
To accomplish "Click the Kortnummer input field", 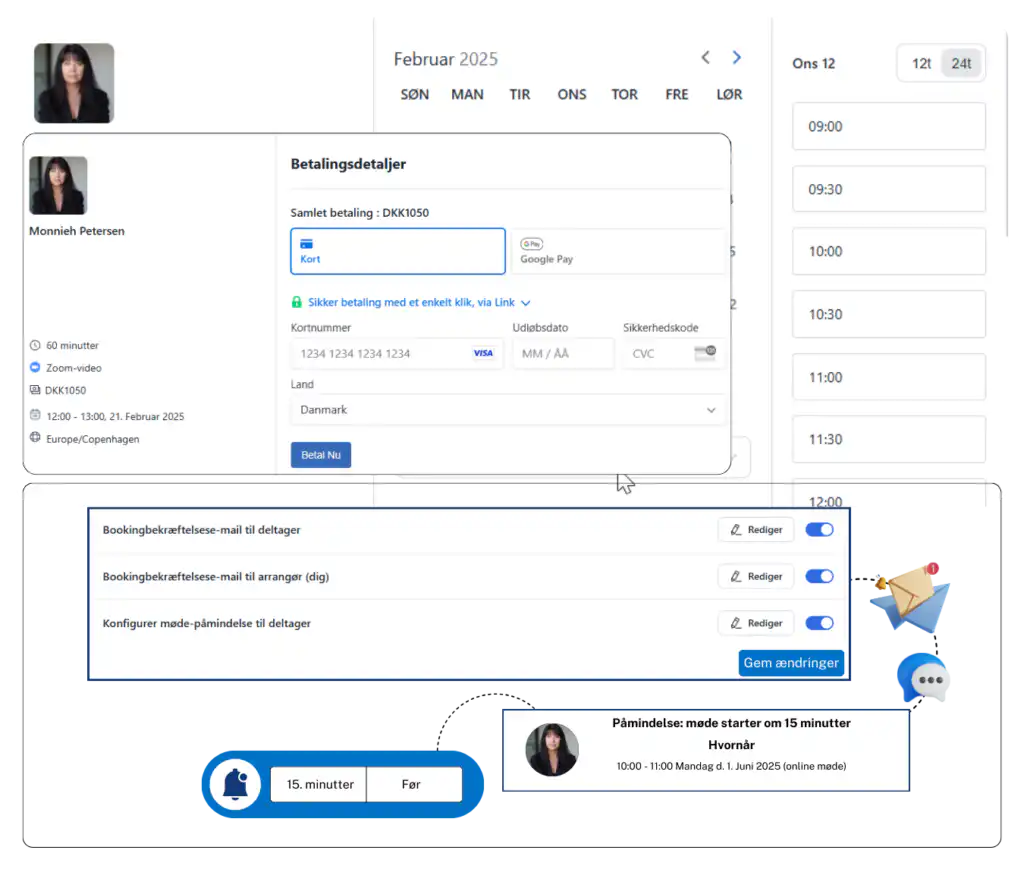I will (x=380, y=353).
